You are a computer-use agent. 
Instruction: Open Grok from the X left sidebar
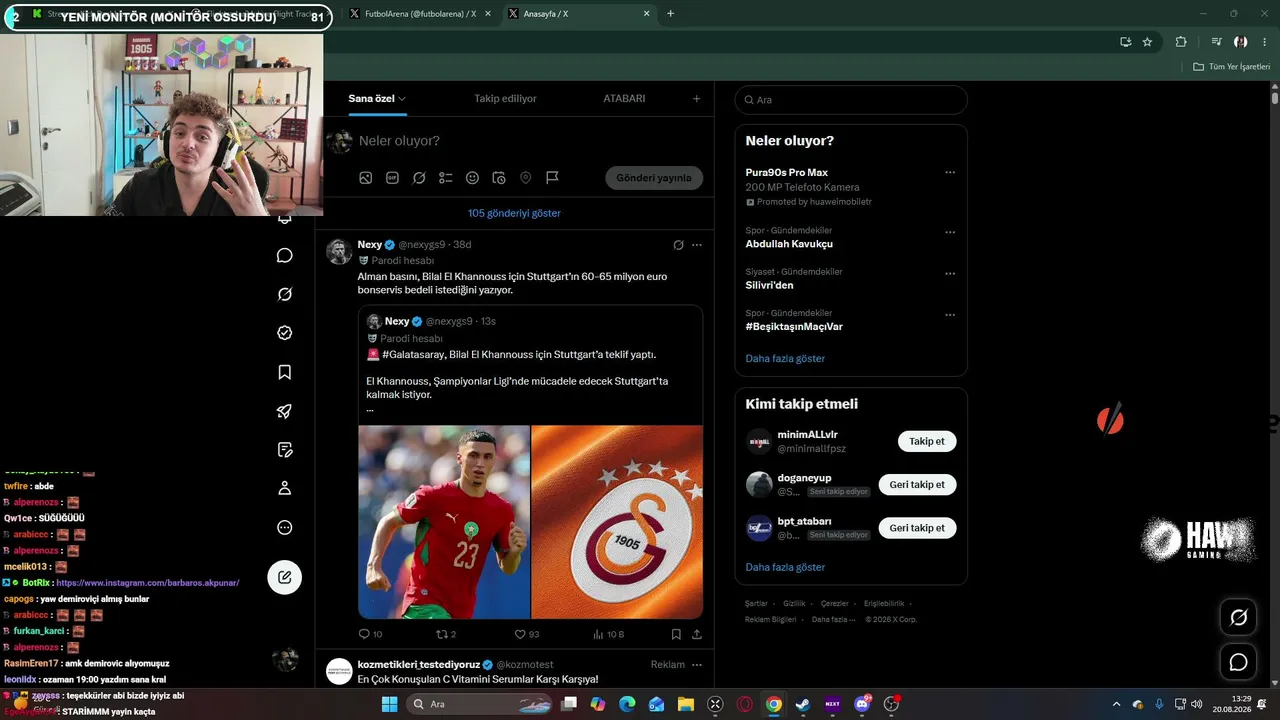coord(285,294)
